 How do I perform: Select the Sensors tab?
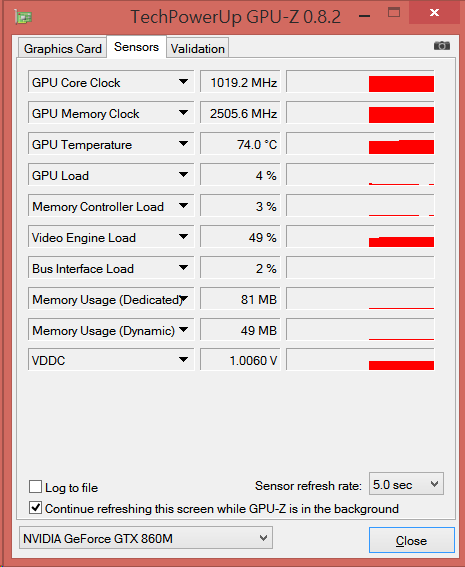coord(136,47)
